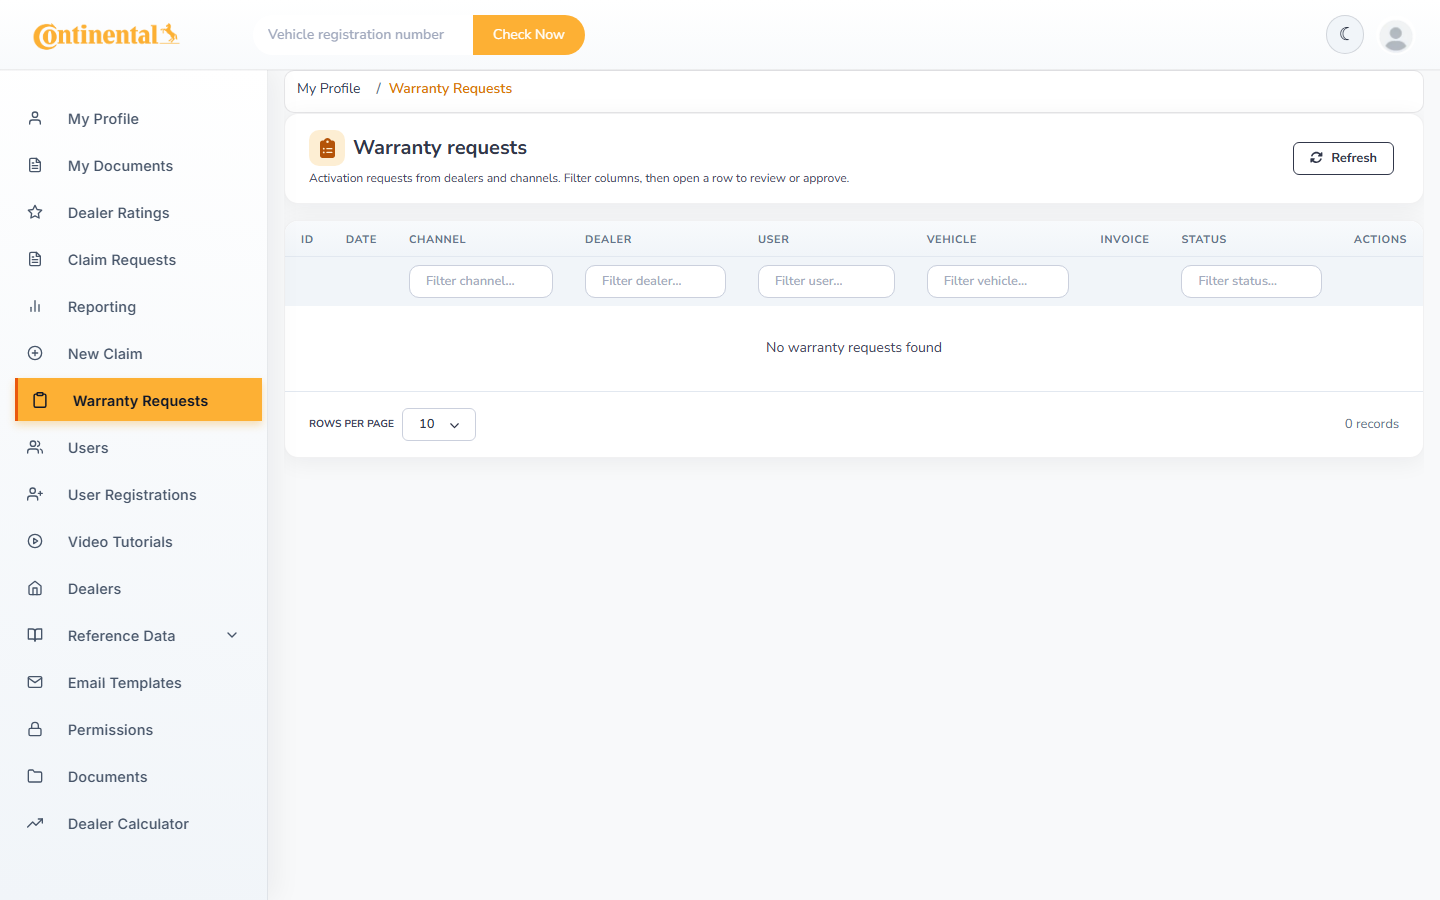The image size is (1440, 900).
Task: Click the Filter channel input
Action: coord(481,281)
